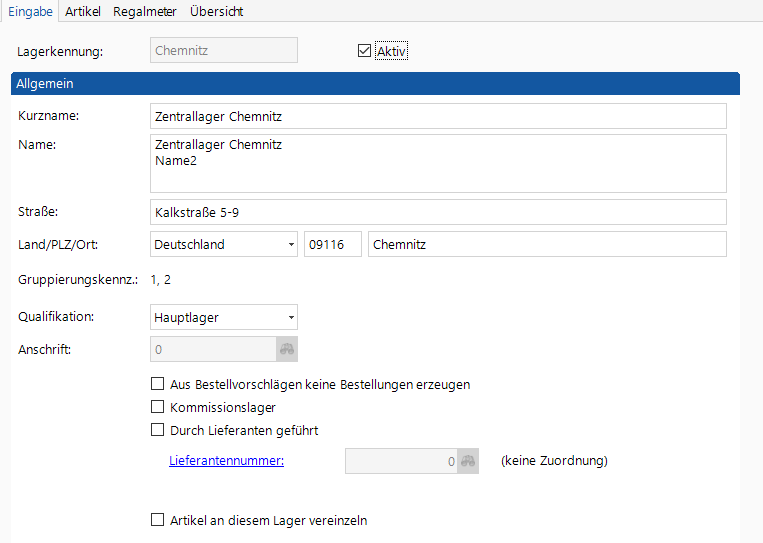Screen dimensions: 763x543
Task: Click binoculars lookup icon beside Lieferantennummer field
Action: (468, 461)
